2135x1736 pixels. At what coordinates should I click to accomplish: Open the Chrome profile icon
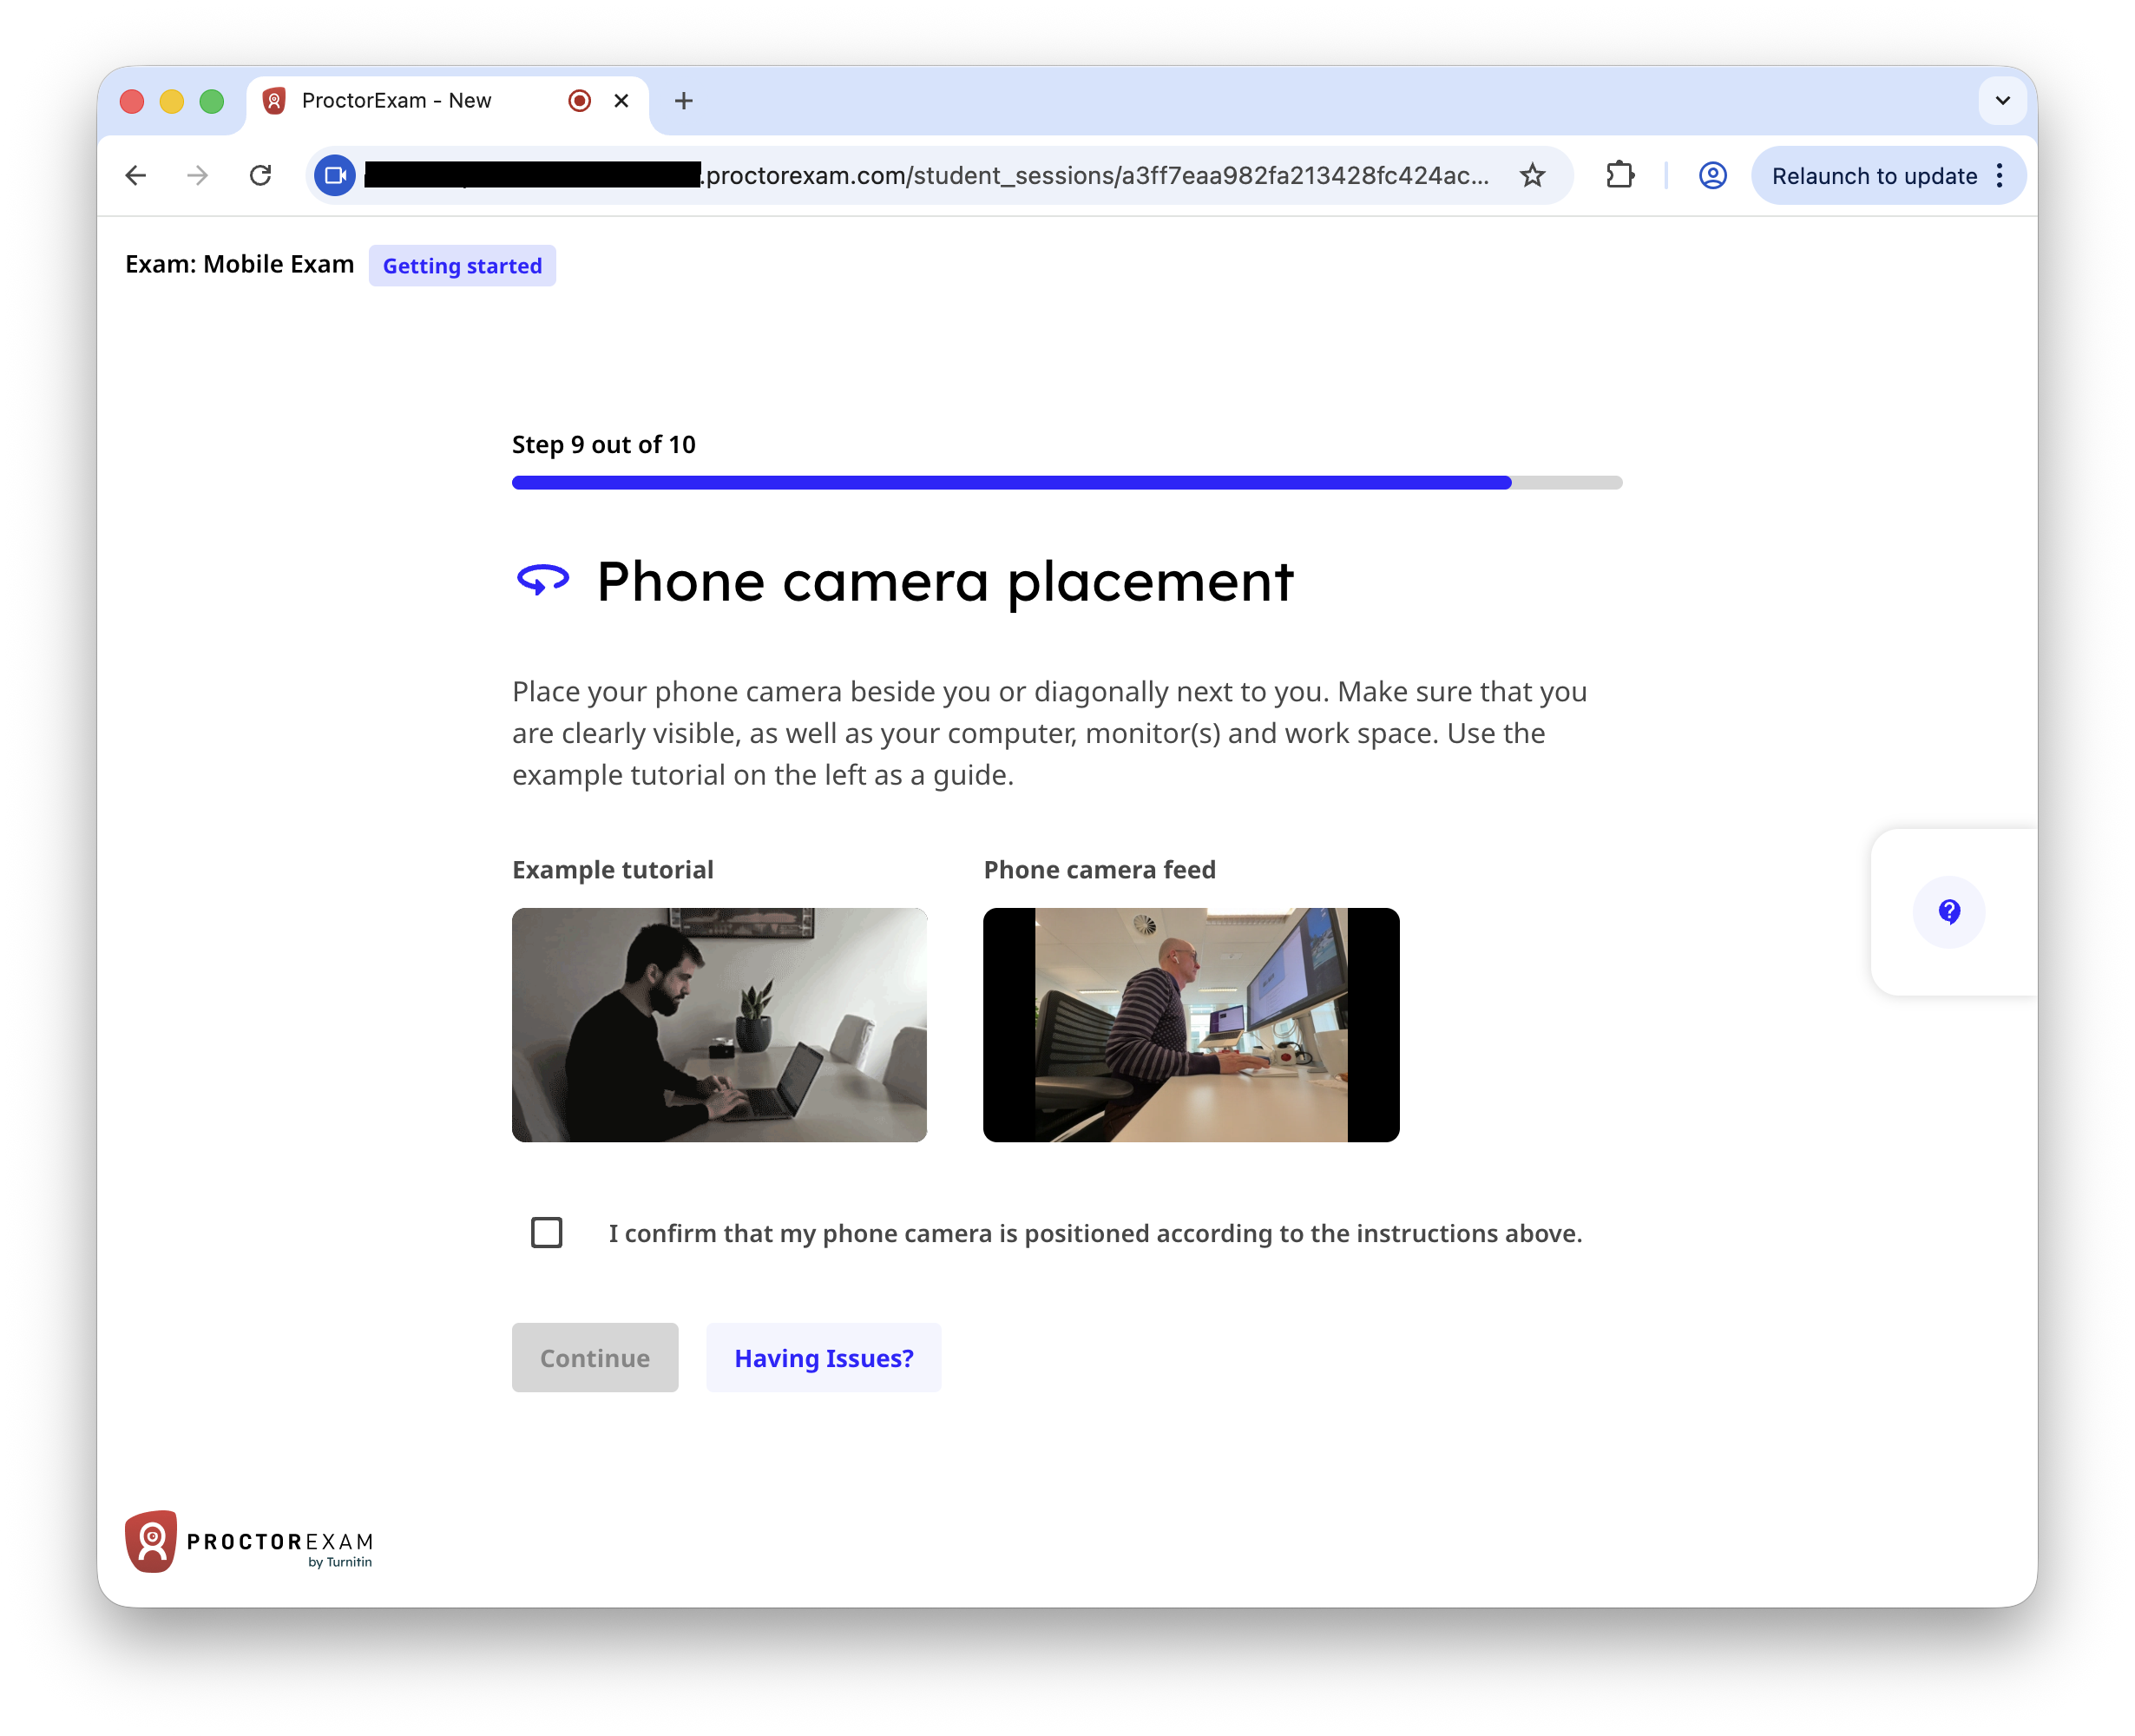tap(1713, 176)
